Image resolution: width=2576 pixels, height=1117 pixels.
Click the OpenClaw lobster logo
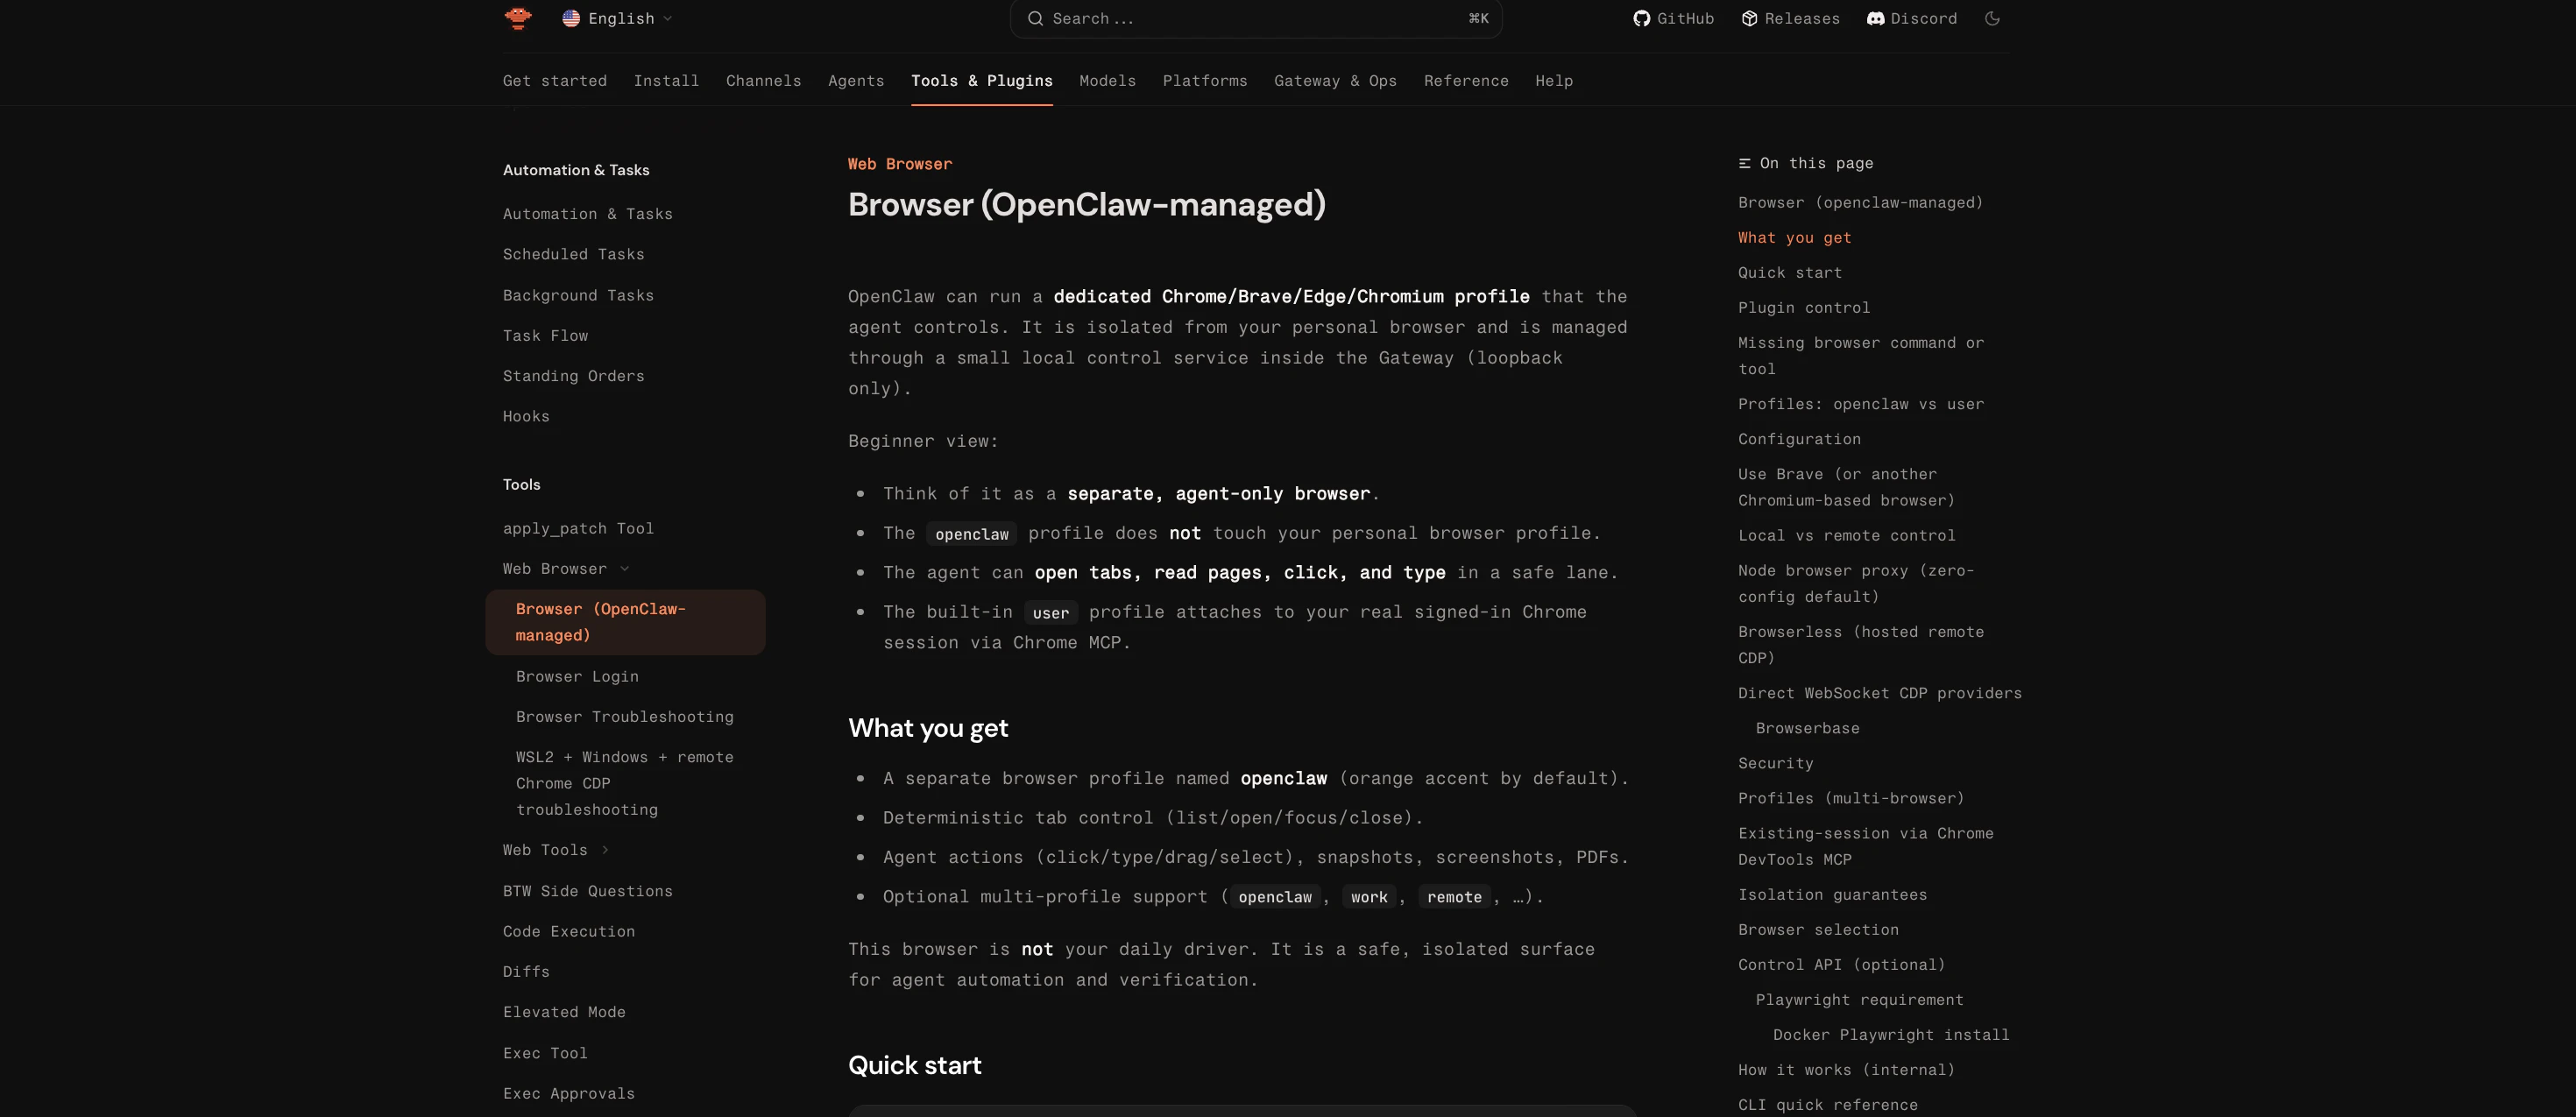[x=518, y=18]
